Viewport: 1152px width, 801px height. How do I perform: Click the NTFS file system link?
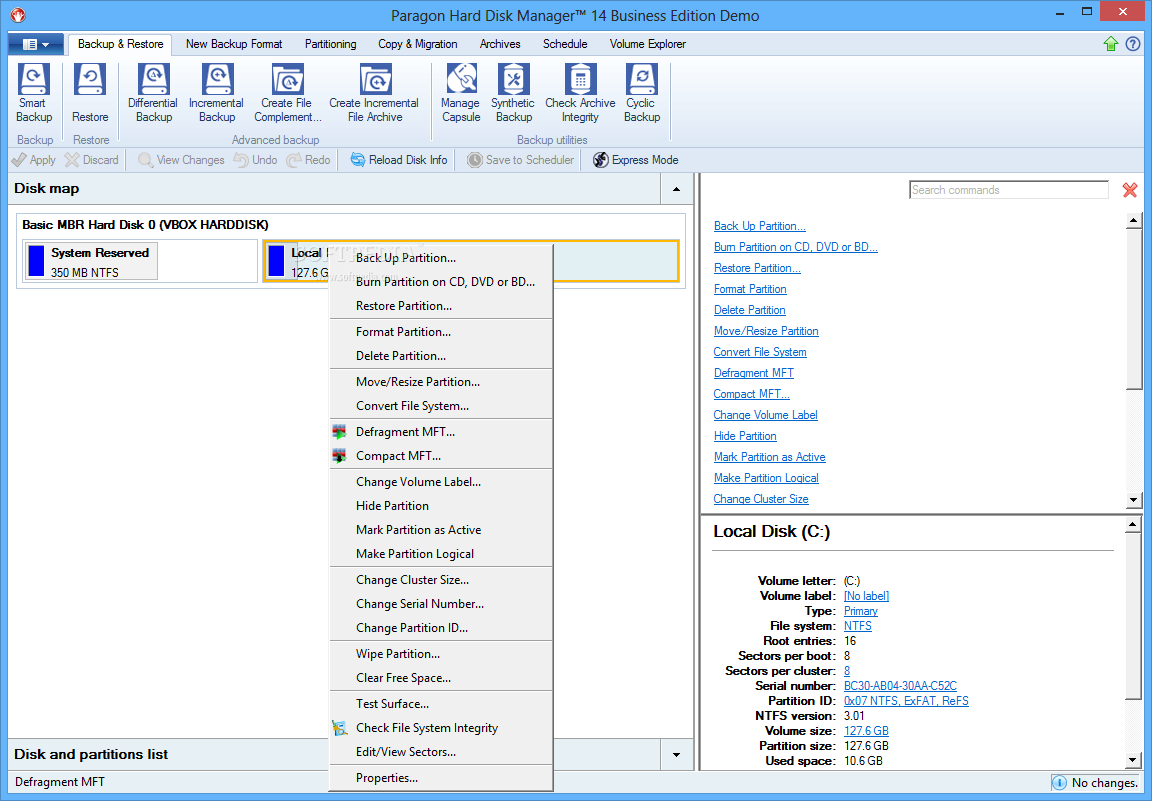click(x=857, y=626)
